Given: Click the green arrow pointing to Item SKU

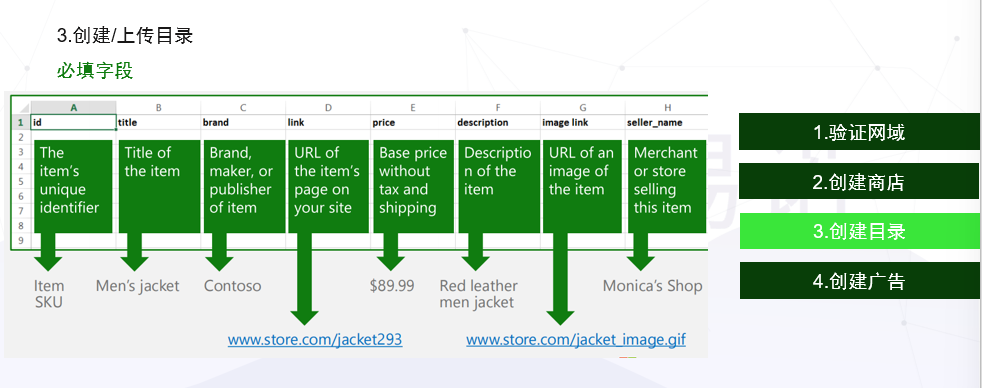Looking at the screenshot, I should [48, 252].
